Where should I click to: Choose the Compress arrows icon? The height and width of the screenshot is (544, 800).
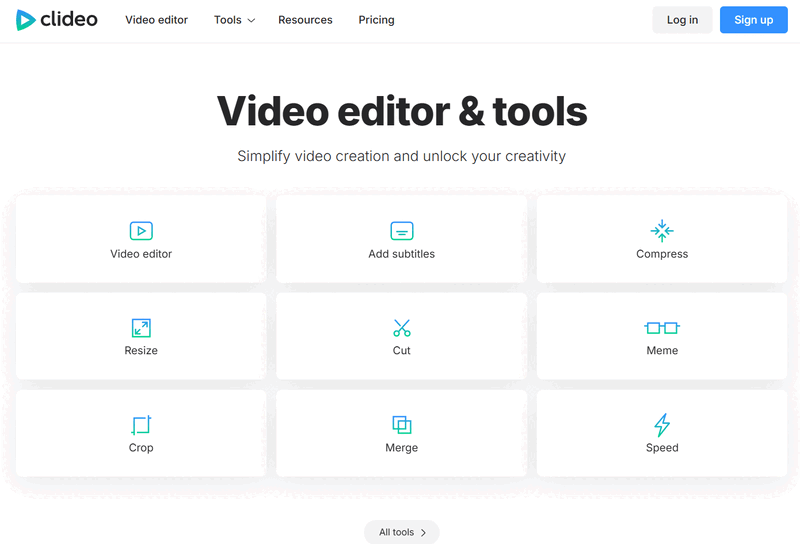[662, 231]
